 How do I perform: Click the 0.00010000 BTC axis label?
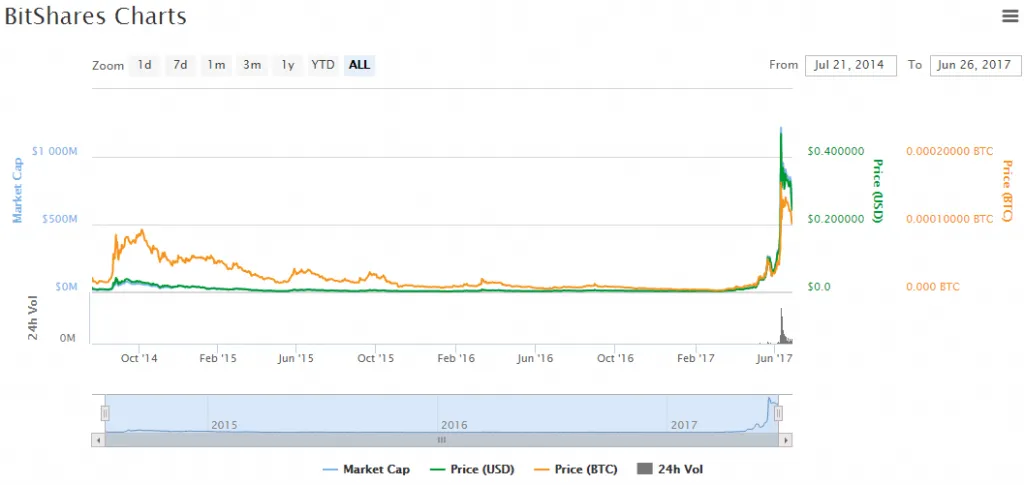[950, 219]
